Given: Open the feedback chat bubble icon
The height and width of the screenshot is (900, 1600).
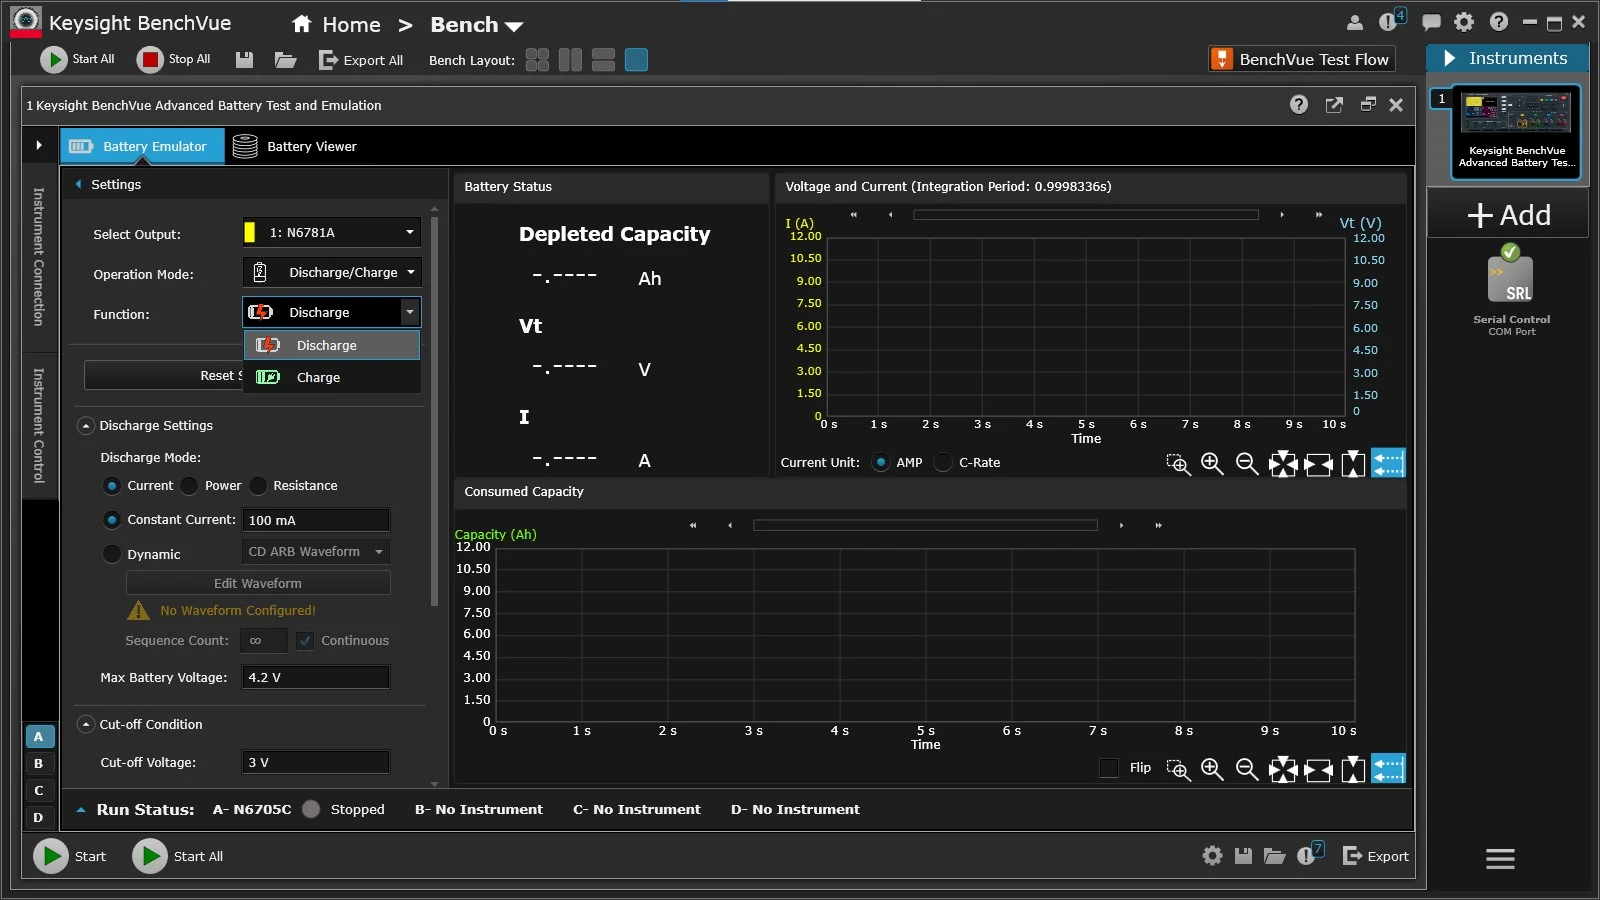Looking at the screenshot, I should tap(1432, 22).
